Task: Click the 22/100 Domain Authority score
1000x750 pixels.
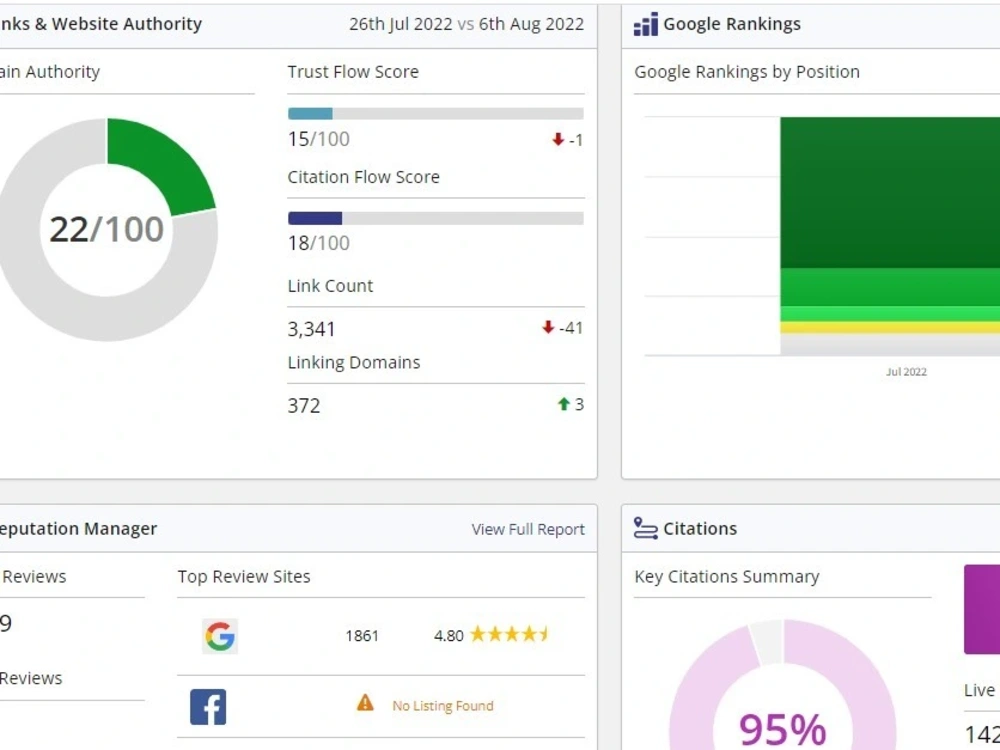Action: click(107, 229)
